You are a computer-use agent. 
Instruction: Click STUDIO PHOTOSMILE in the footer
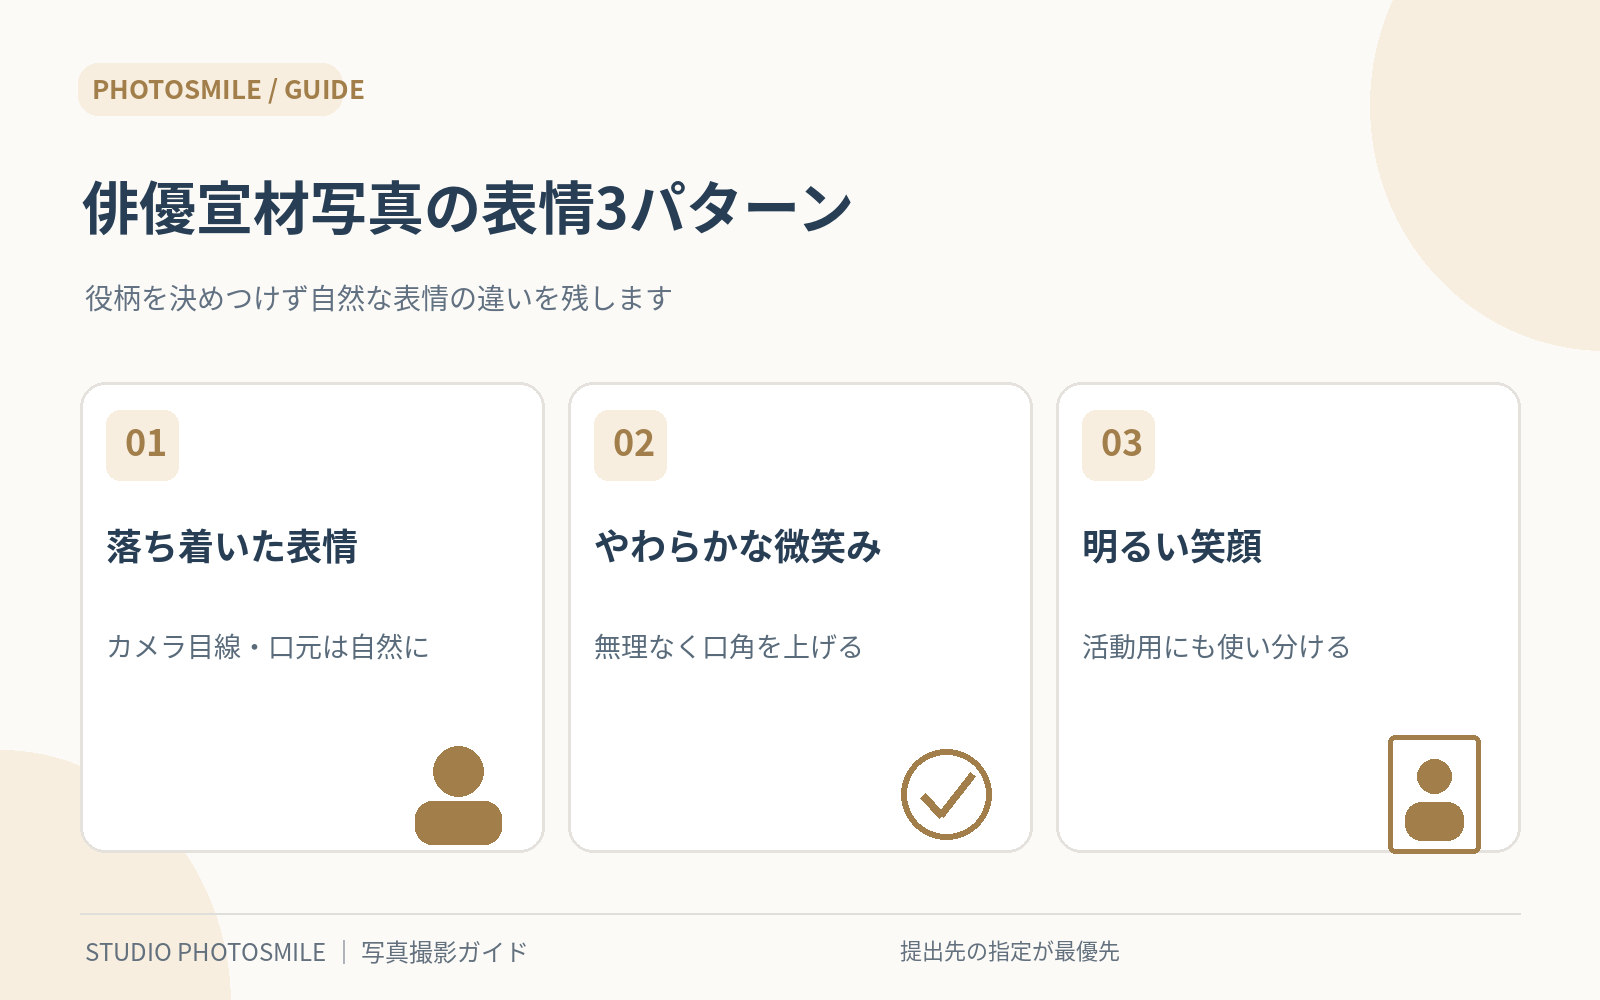click(205, 952)
